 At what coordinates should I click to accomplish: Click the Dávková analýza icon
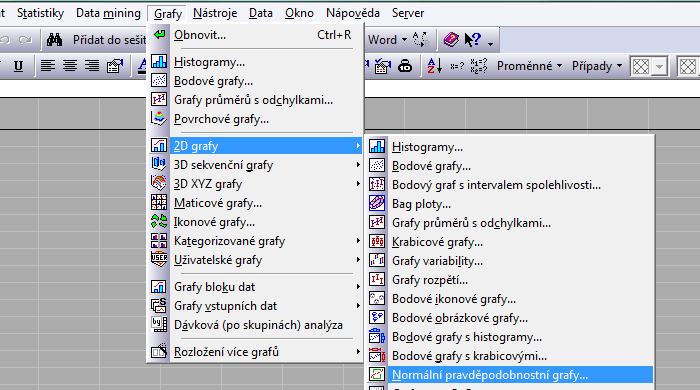159,324
